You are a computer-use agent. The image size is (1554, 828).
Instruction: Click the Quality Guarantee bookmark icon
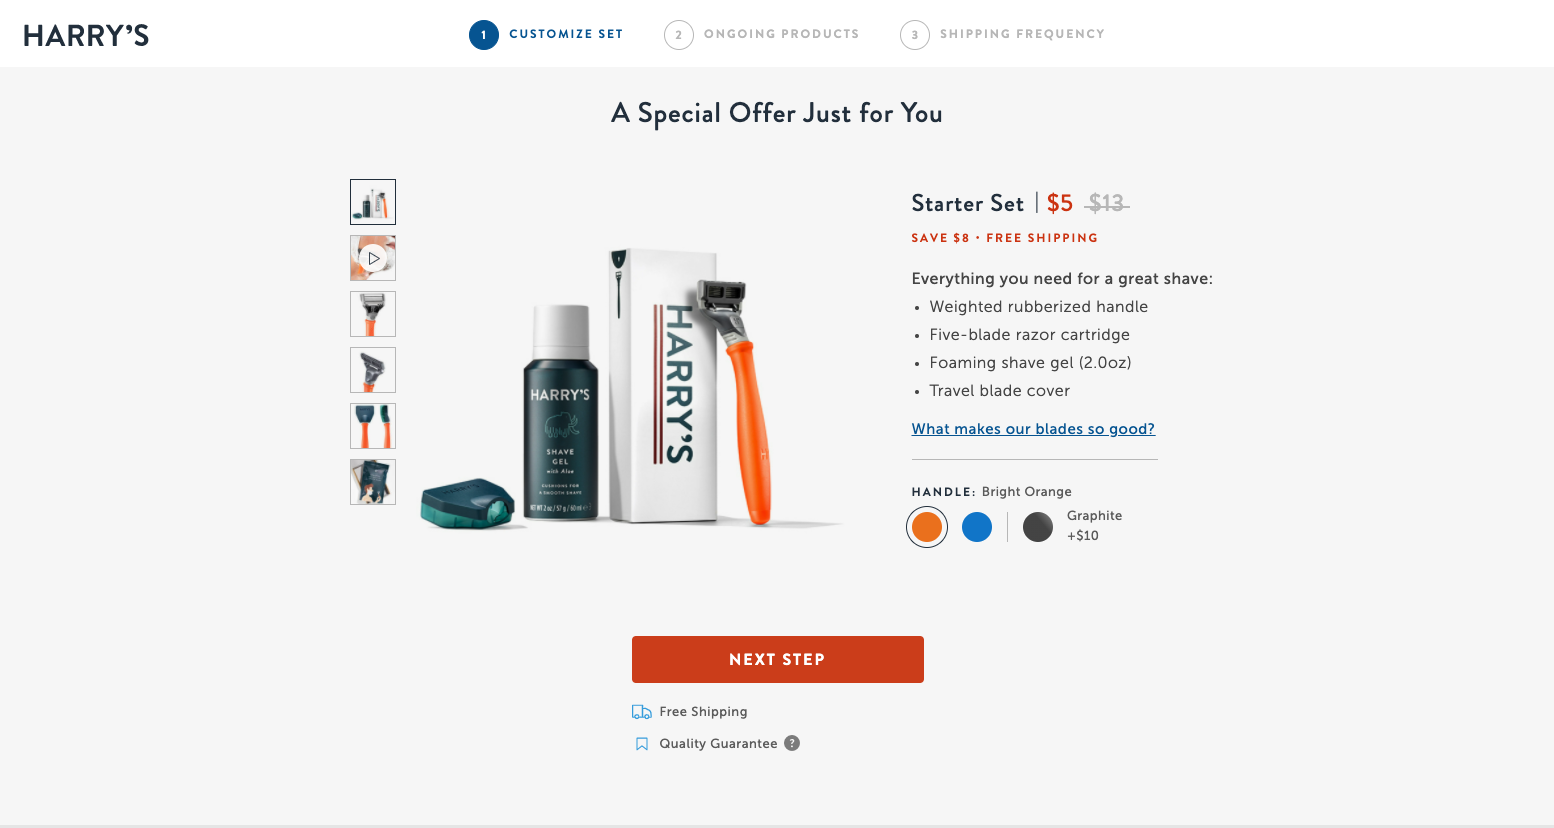[642, 744]
